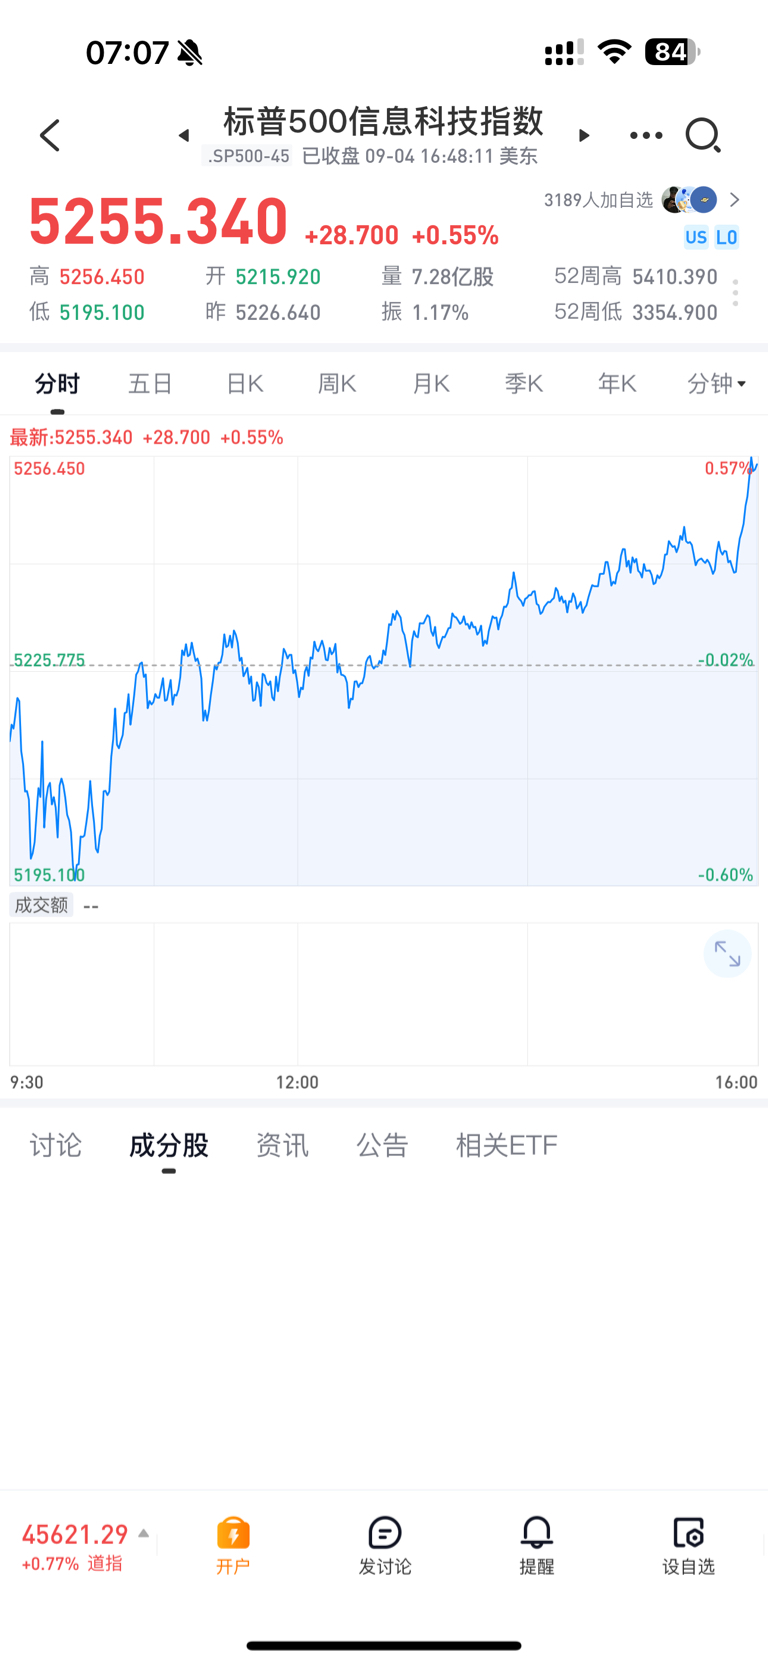Expand chart to fullscreen with arrows icon
This screenshot has width=768, height=1665.
click(727, 955)
